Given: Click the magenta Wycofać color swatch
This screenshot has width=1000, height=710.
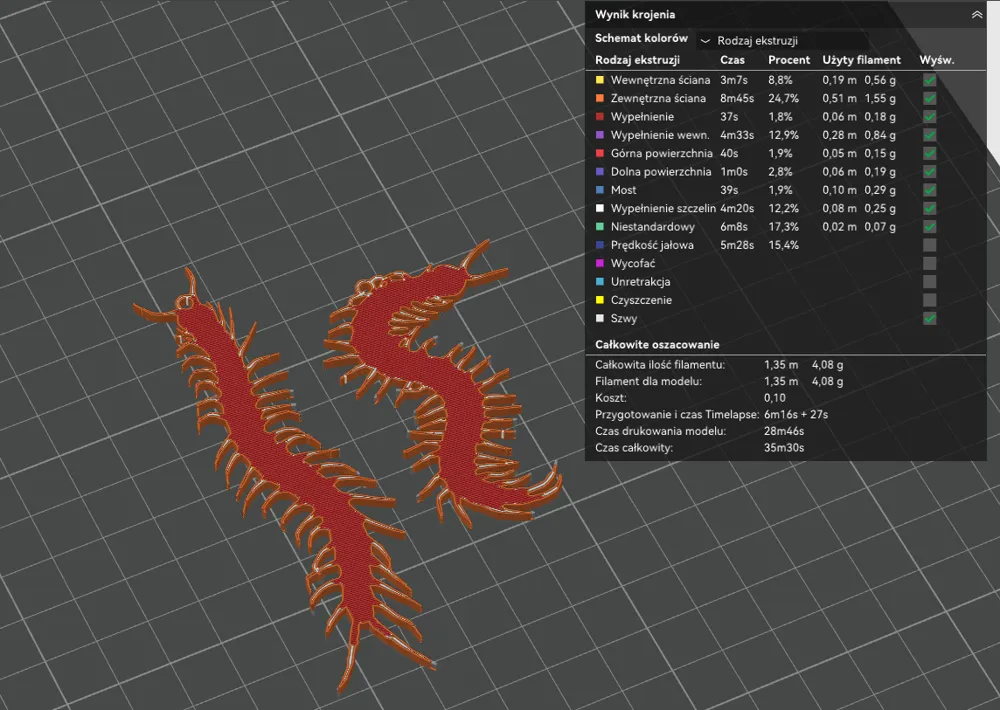Looking at the screenshot, I should (599, 263).
